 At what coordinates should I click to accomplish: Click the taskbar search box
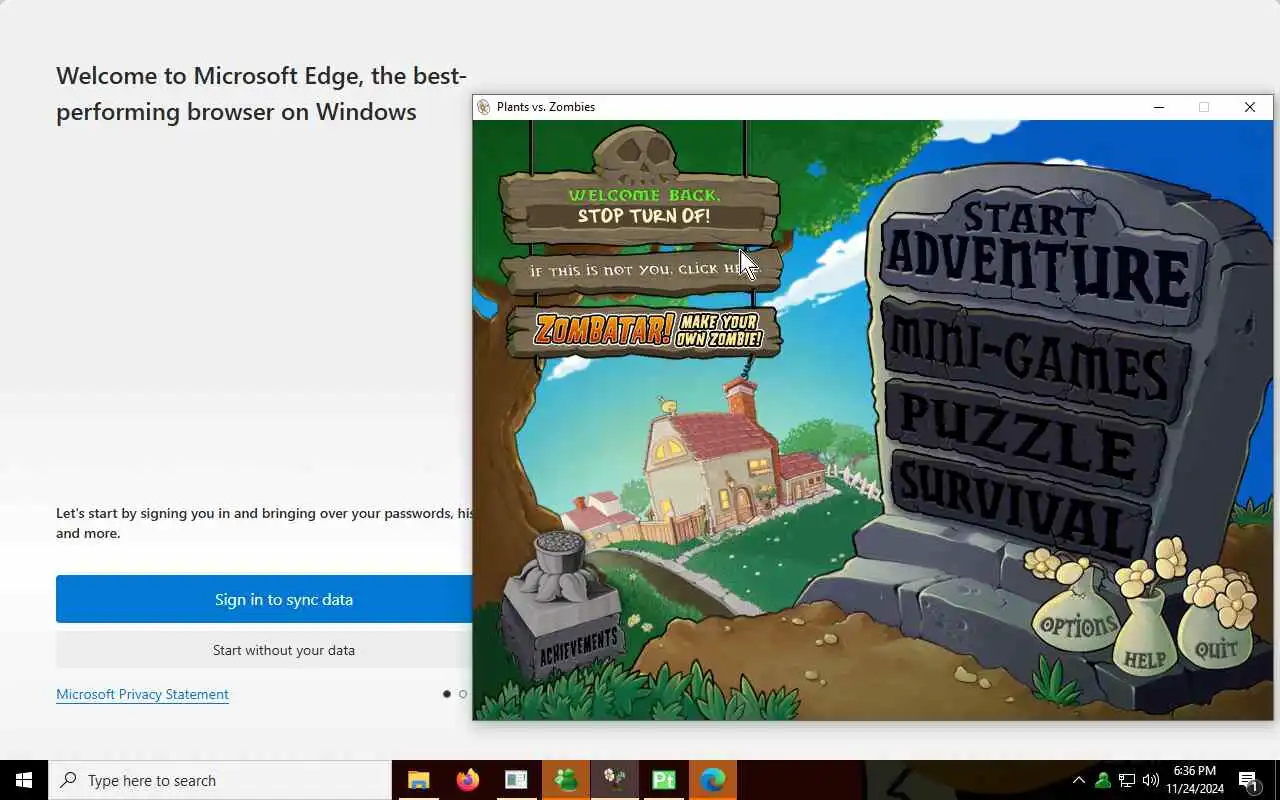(x=220, y=780)
